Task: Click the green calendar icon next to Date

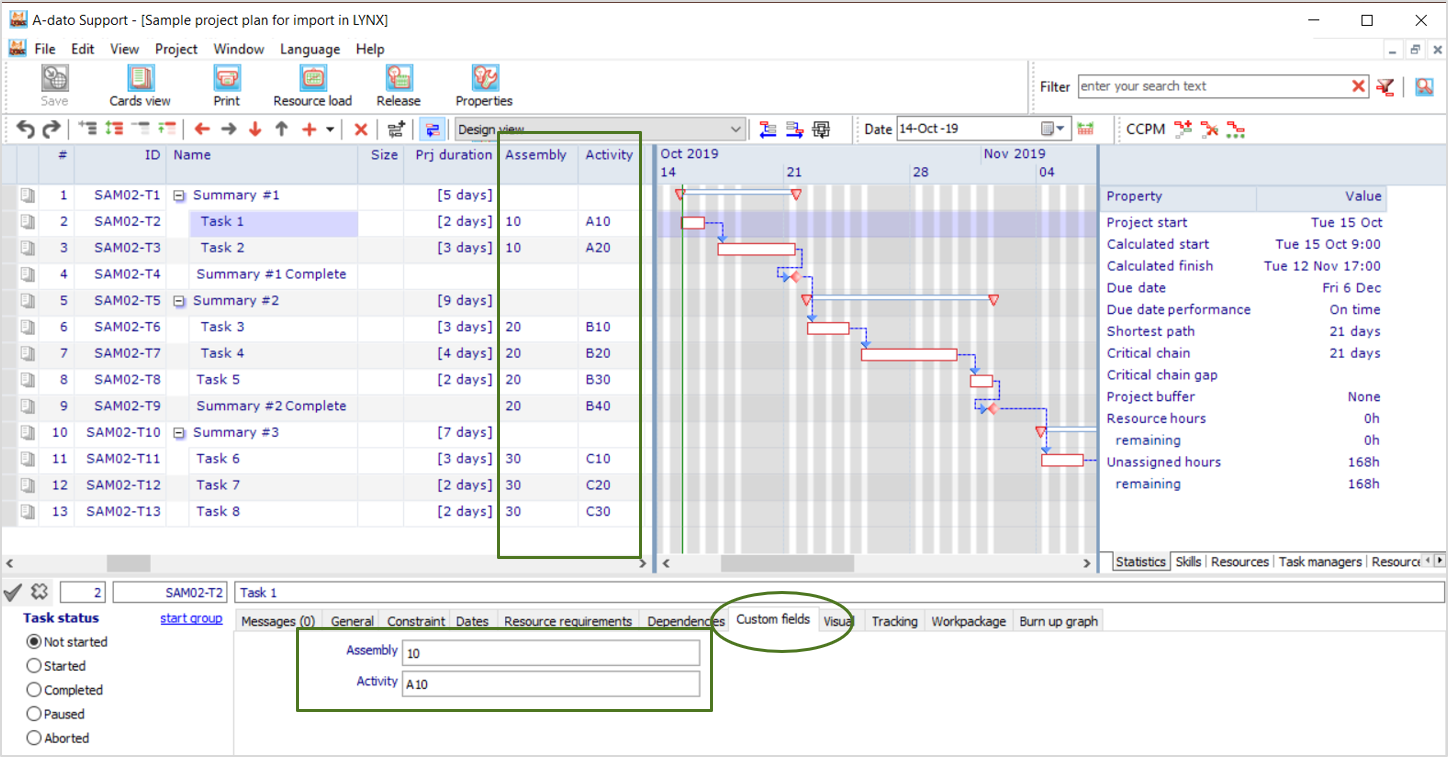Action: (x=1087, y=128)
